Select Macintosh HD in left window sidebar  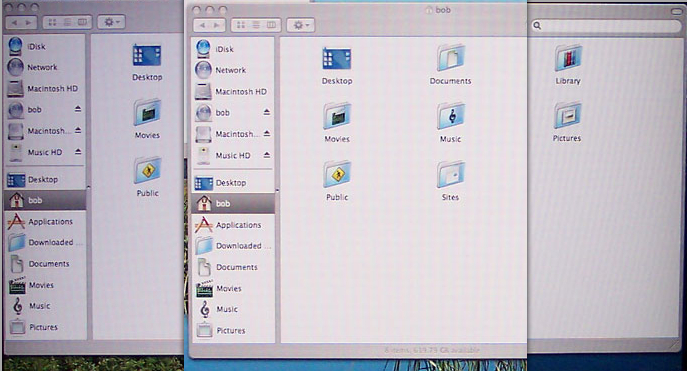click(x=46, y=88)
